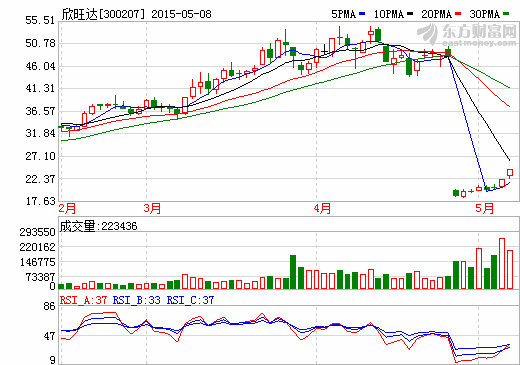Click the 17.63 price axis label
The width and height of the screenshot is (520, 365).
pos(40,201)
